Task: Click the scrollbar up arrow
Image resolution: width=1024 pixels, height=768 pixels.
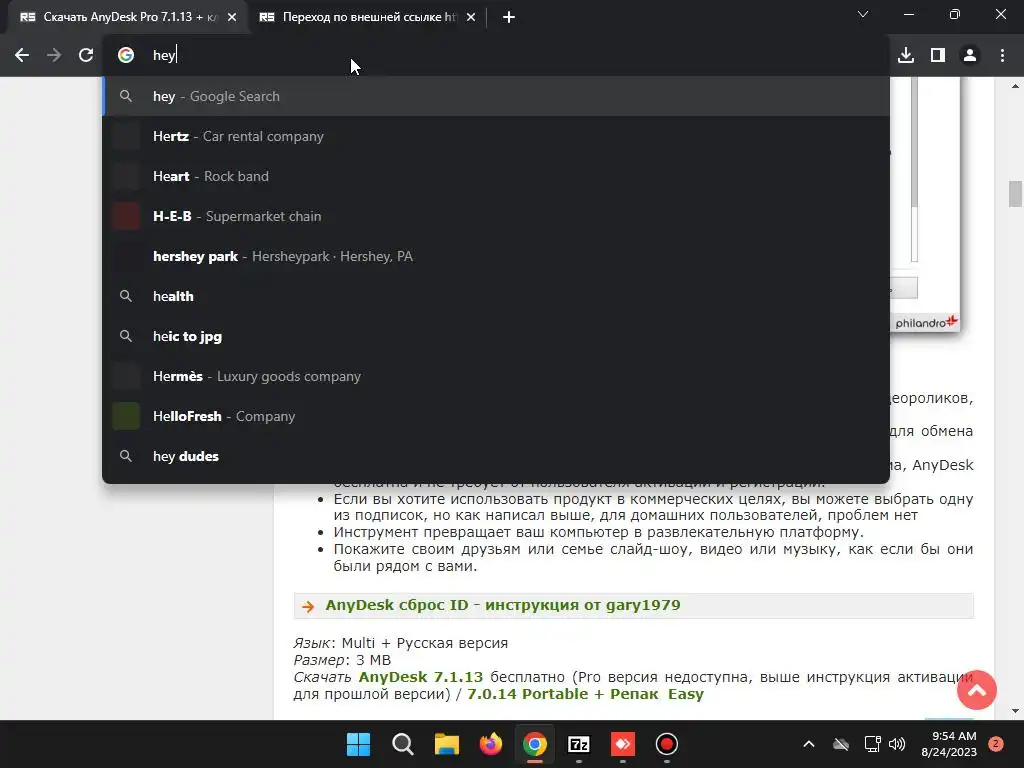Action: pos(1015,86)
